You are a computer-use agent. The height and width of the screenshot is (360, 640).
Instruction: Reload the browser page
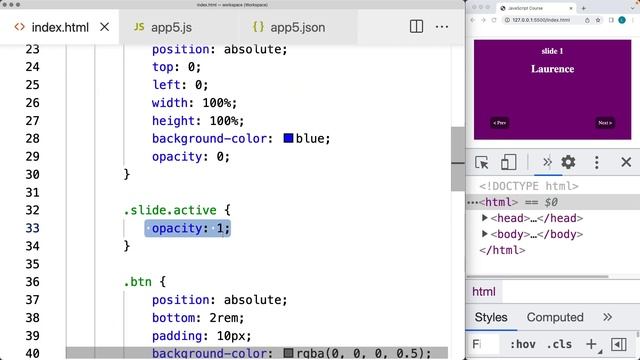tap(494, 20)
